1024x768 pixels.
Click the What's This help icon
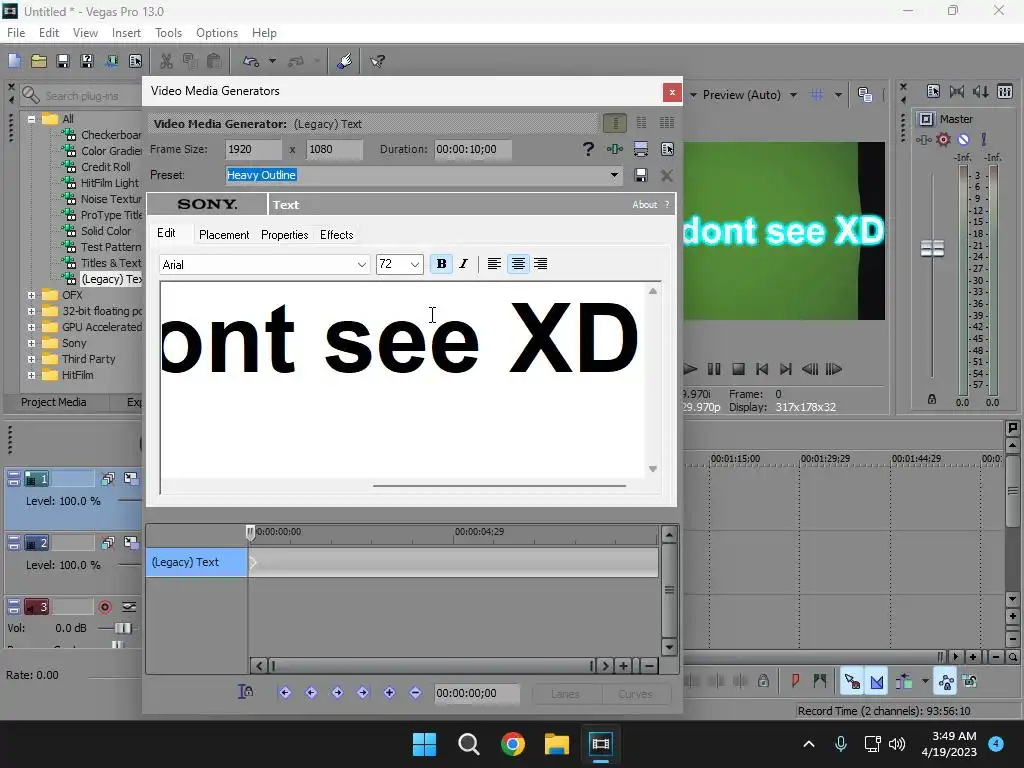point(377,61)
